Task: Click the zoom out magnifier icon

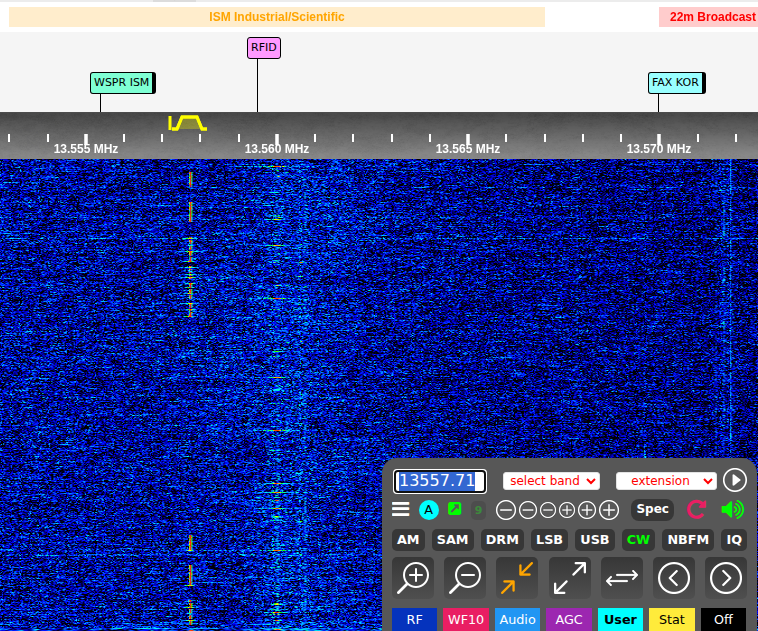Action: 465,577
